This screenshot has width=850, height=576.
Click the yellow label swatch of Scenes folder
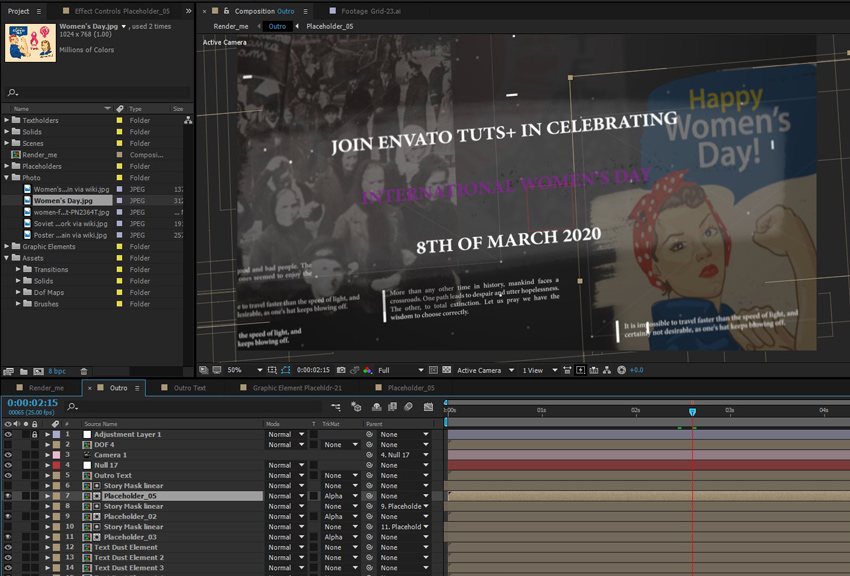[119, 143]
